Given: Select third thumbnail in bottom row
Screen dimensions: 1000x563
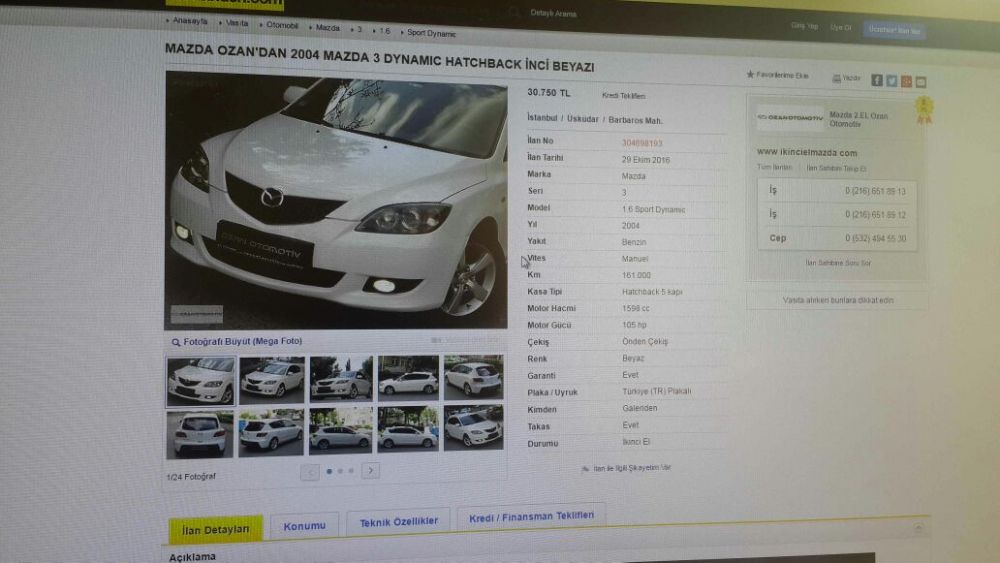Looking at the screenshot, I should [x=341, y=431].
